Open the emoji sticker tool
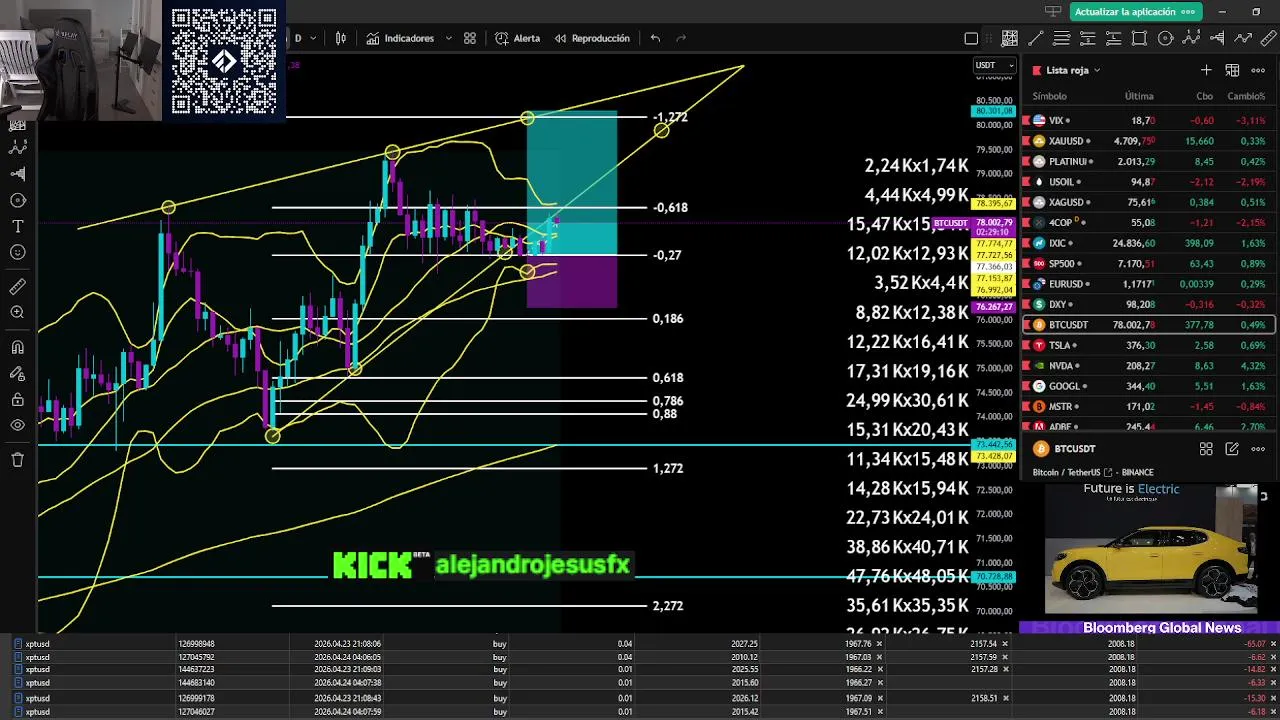This screenshot has height=720, width=1280. click(x=17, y=253)
